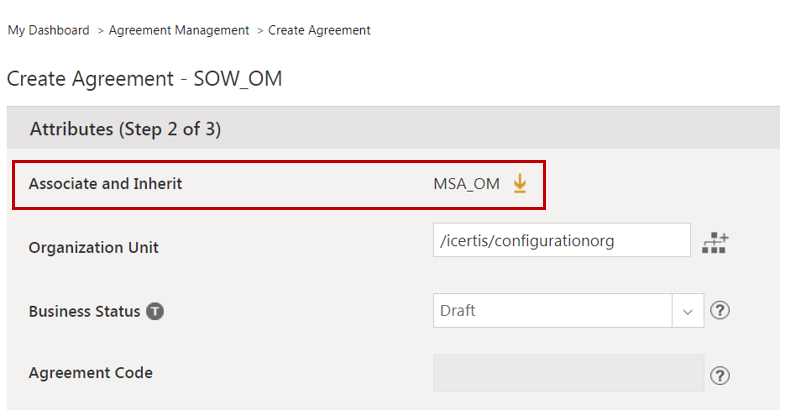Click the greyed-out Agreement Code field
Image resolution: width=787 pixels, height=412 pixels.
pyautogui.click(x=568, y=374)
